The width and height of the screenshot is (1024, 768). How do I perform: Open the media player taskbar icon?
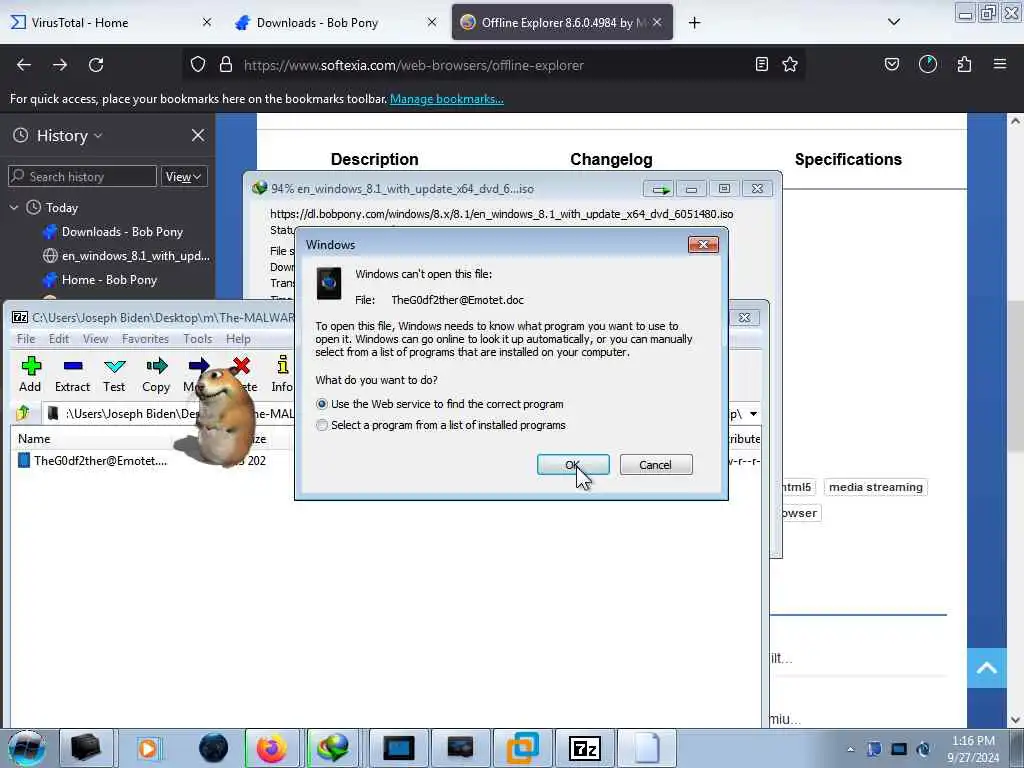tap(148, 748)
